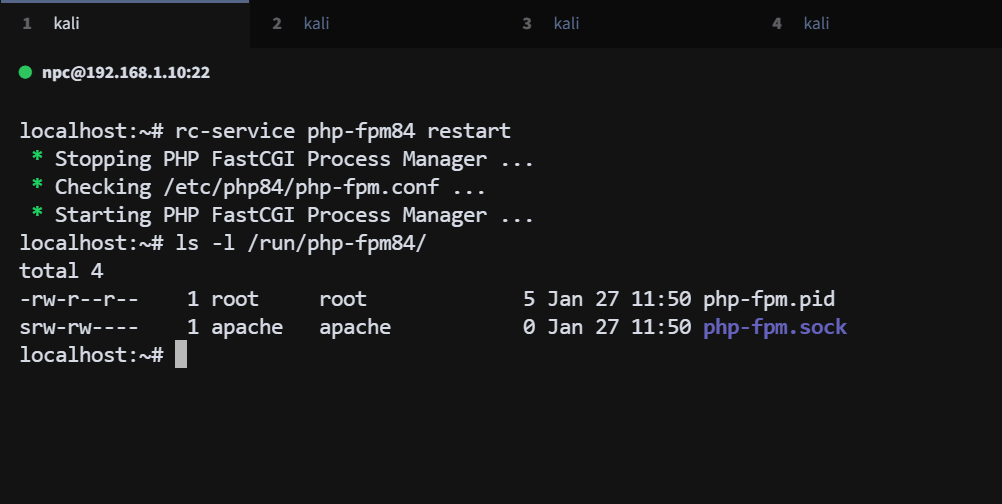Image resolution: width=1002 pixels, height=504 pixels.
Task: Click the ls -l /run/php-fpm84/ command text
Action: coord(301,243)
